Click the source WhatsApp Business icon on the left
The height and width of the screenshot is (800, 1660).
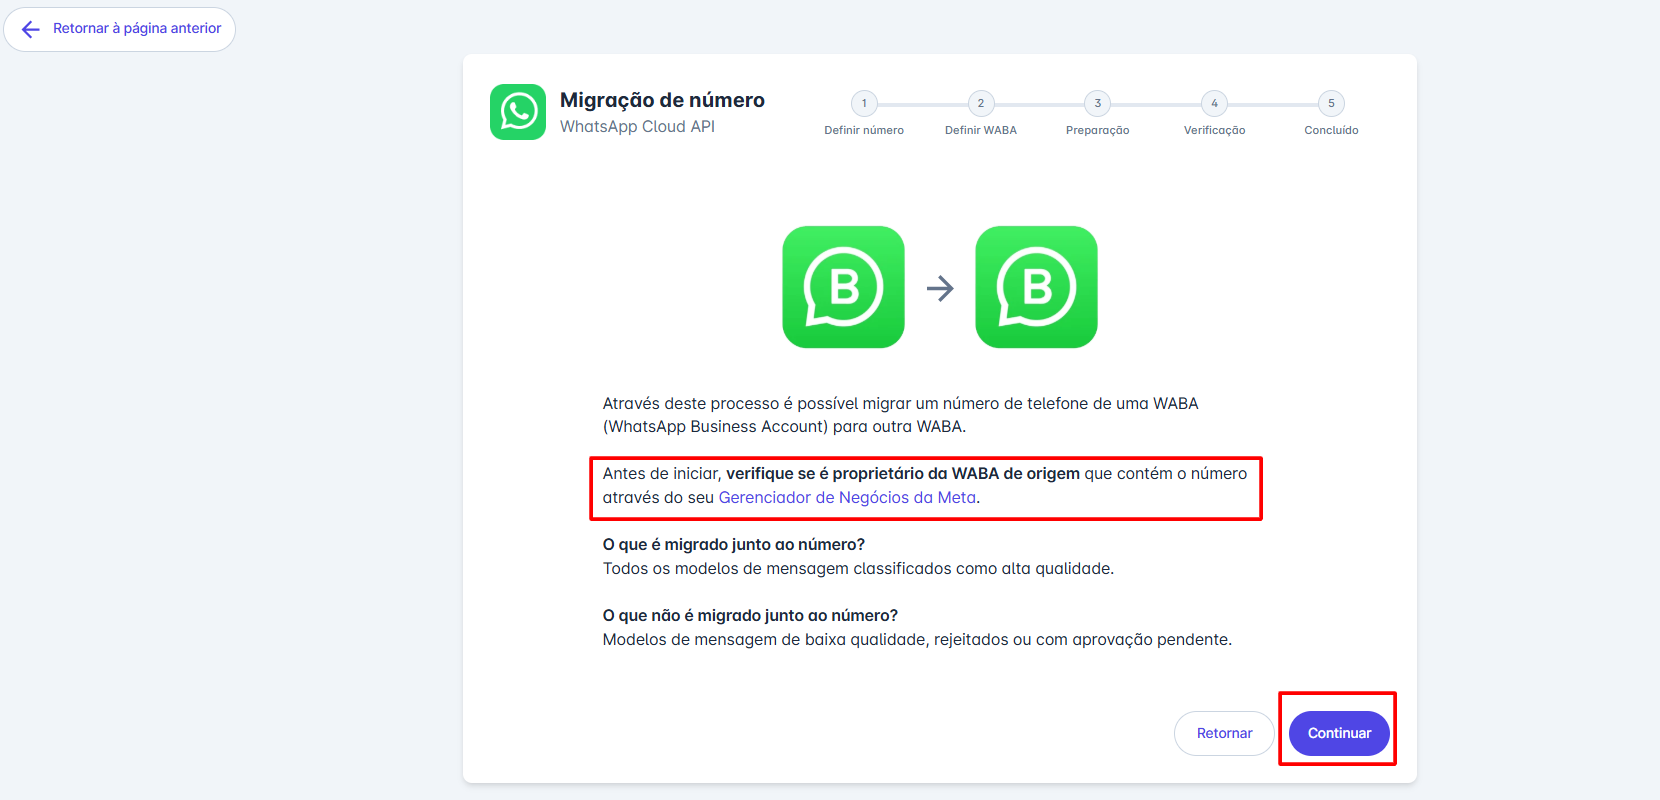[x=843, y=287]
